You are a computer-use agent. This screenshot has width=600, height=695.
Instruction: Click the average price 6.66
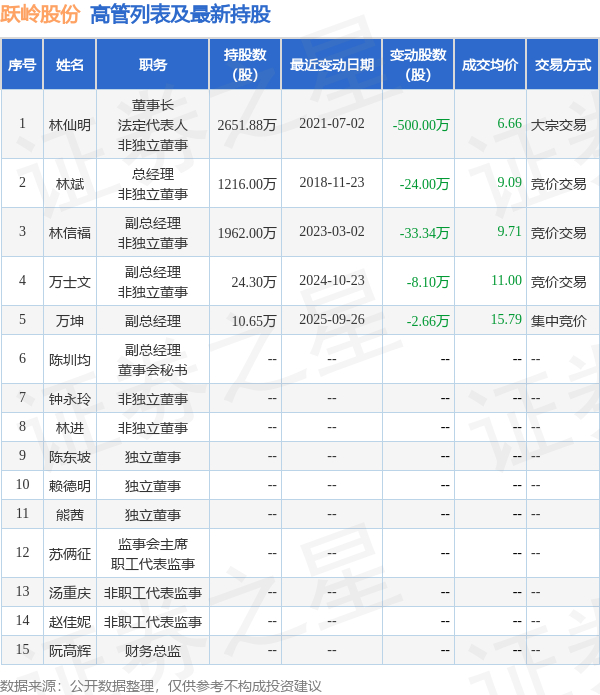(509, 123)
